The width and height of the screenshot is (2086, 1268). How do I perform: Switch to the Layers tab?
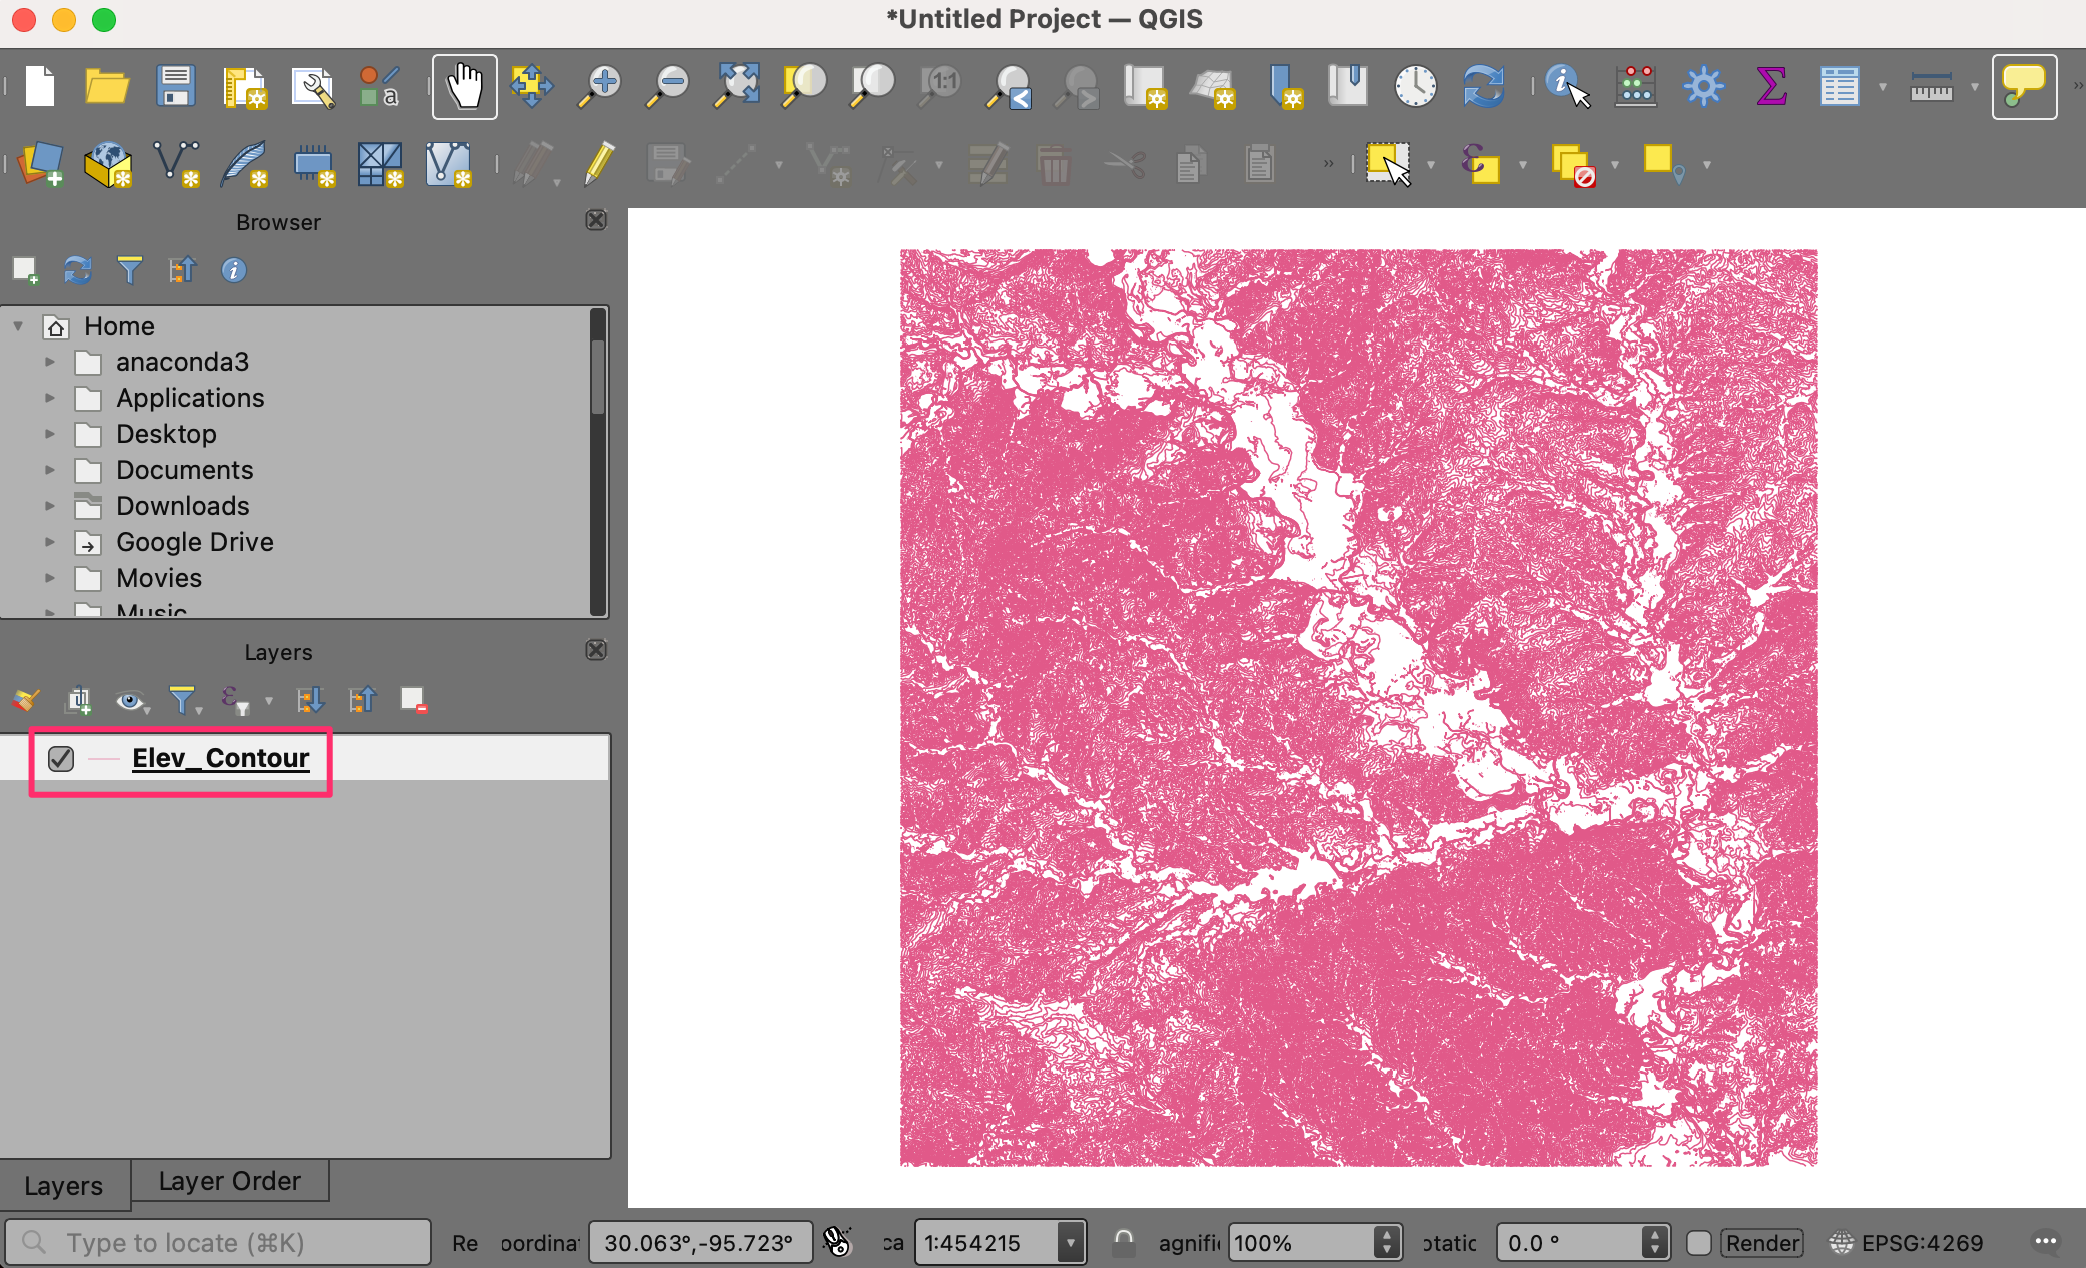point(64,1186)
